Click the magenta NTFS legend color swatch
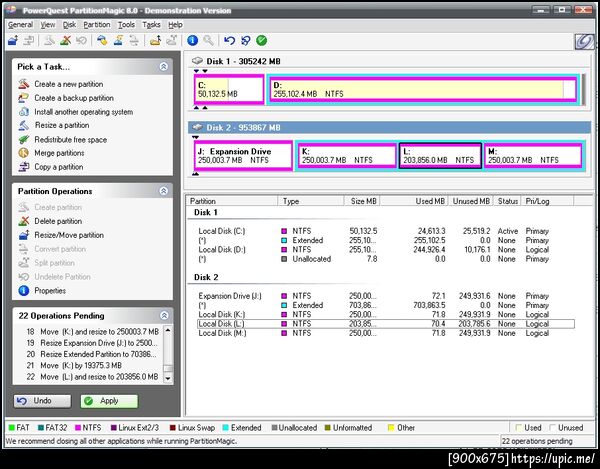 78,428
